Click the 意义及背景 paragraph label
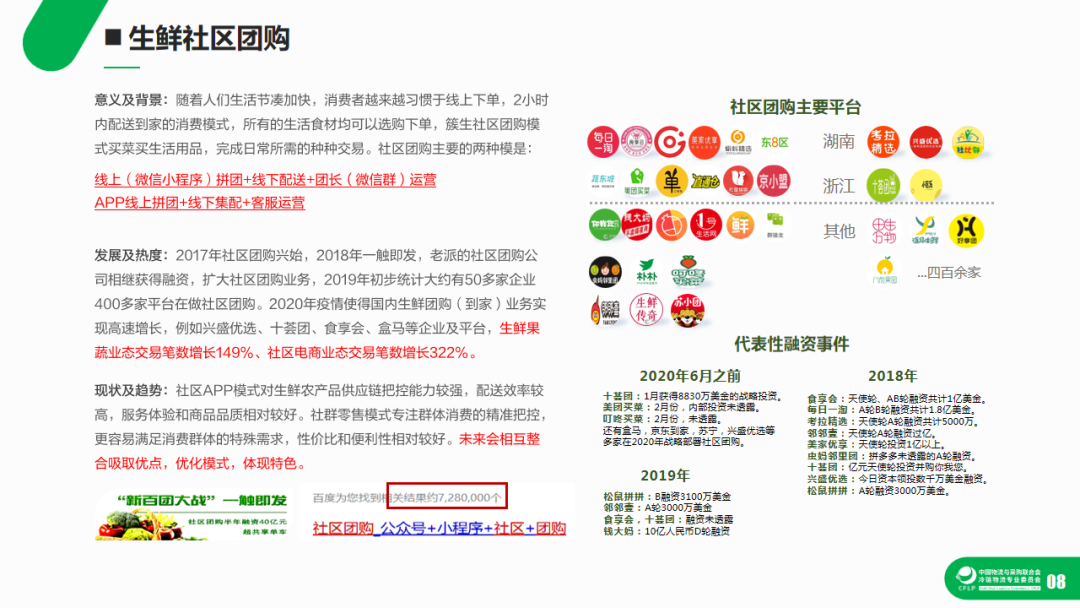 click(132, 101)
